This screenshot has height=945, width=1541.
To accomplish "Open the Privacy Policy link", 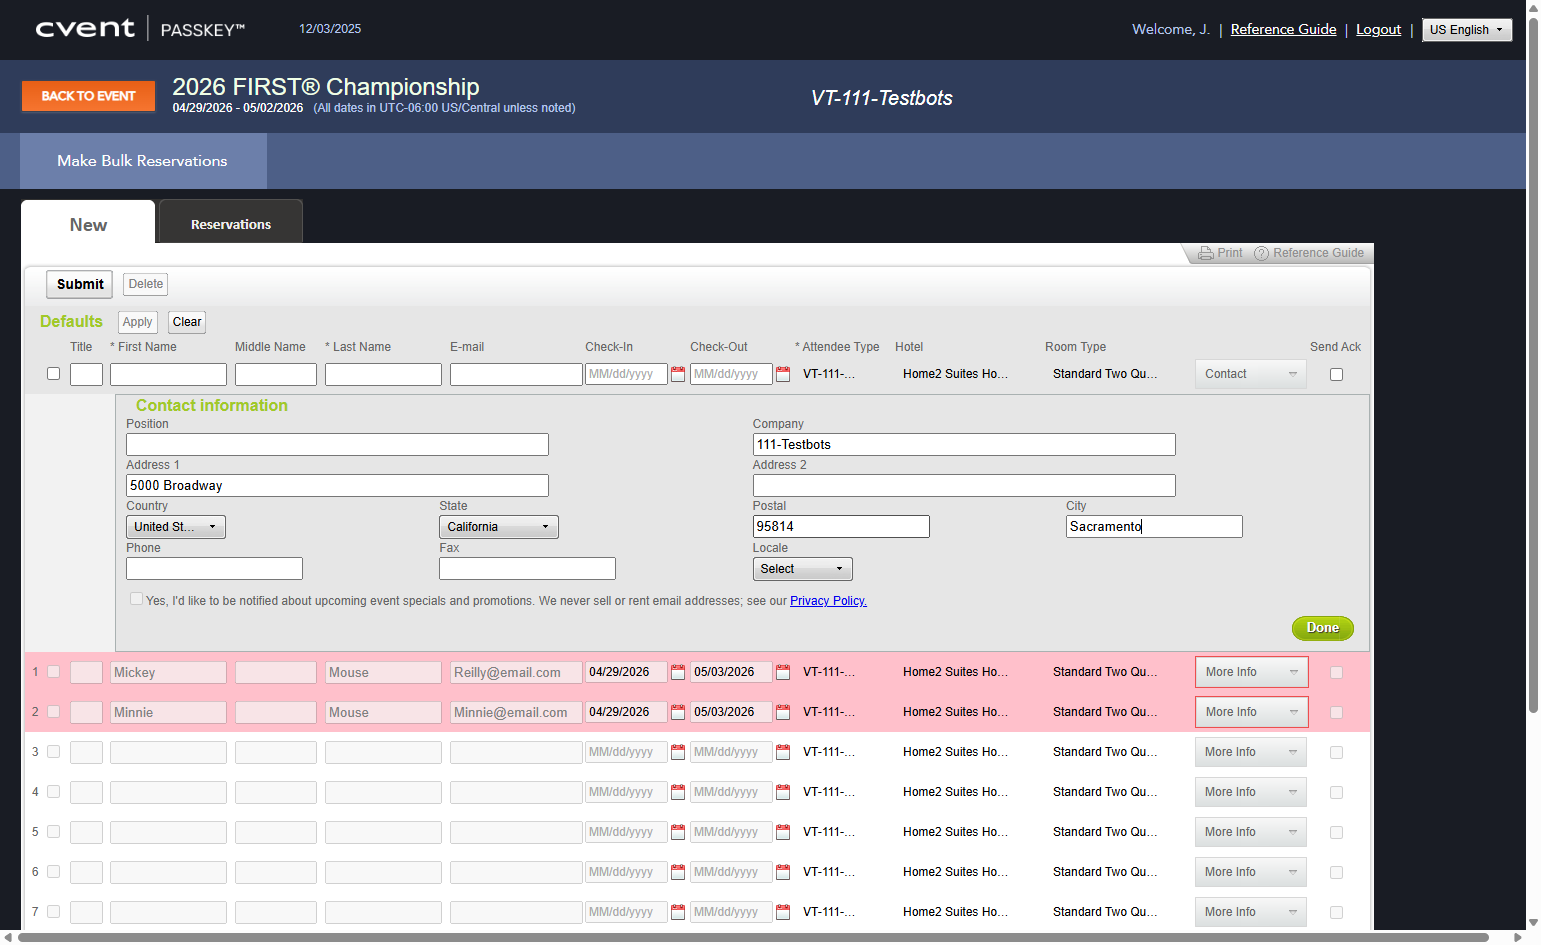I will pos(828,601).
